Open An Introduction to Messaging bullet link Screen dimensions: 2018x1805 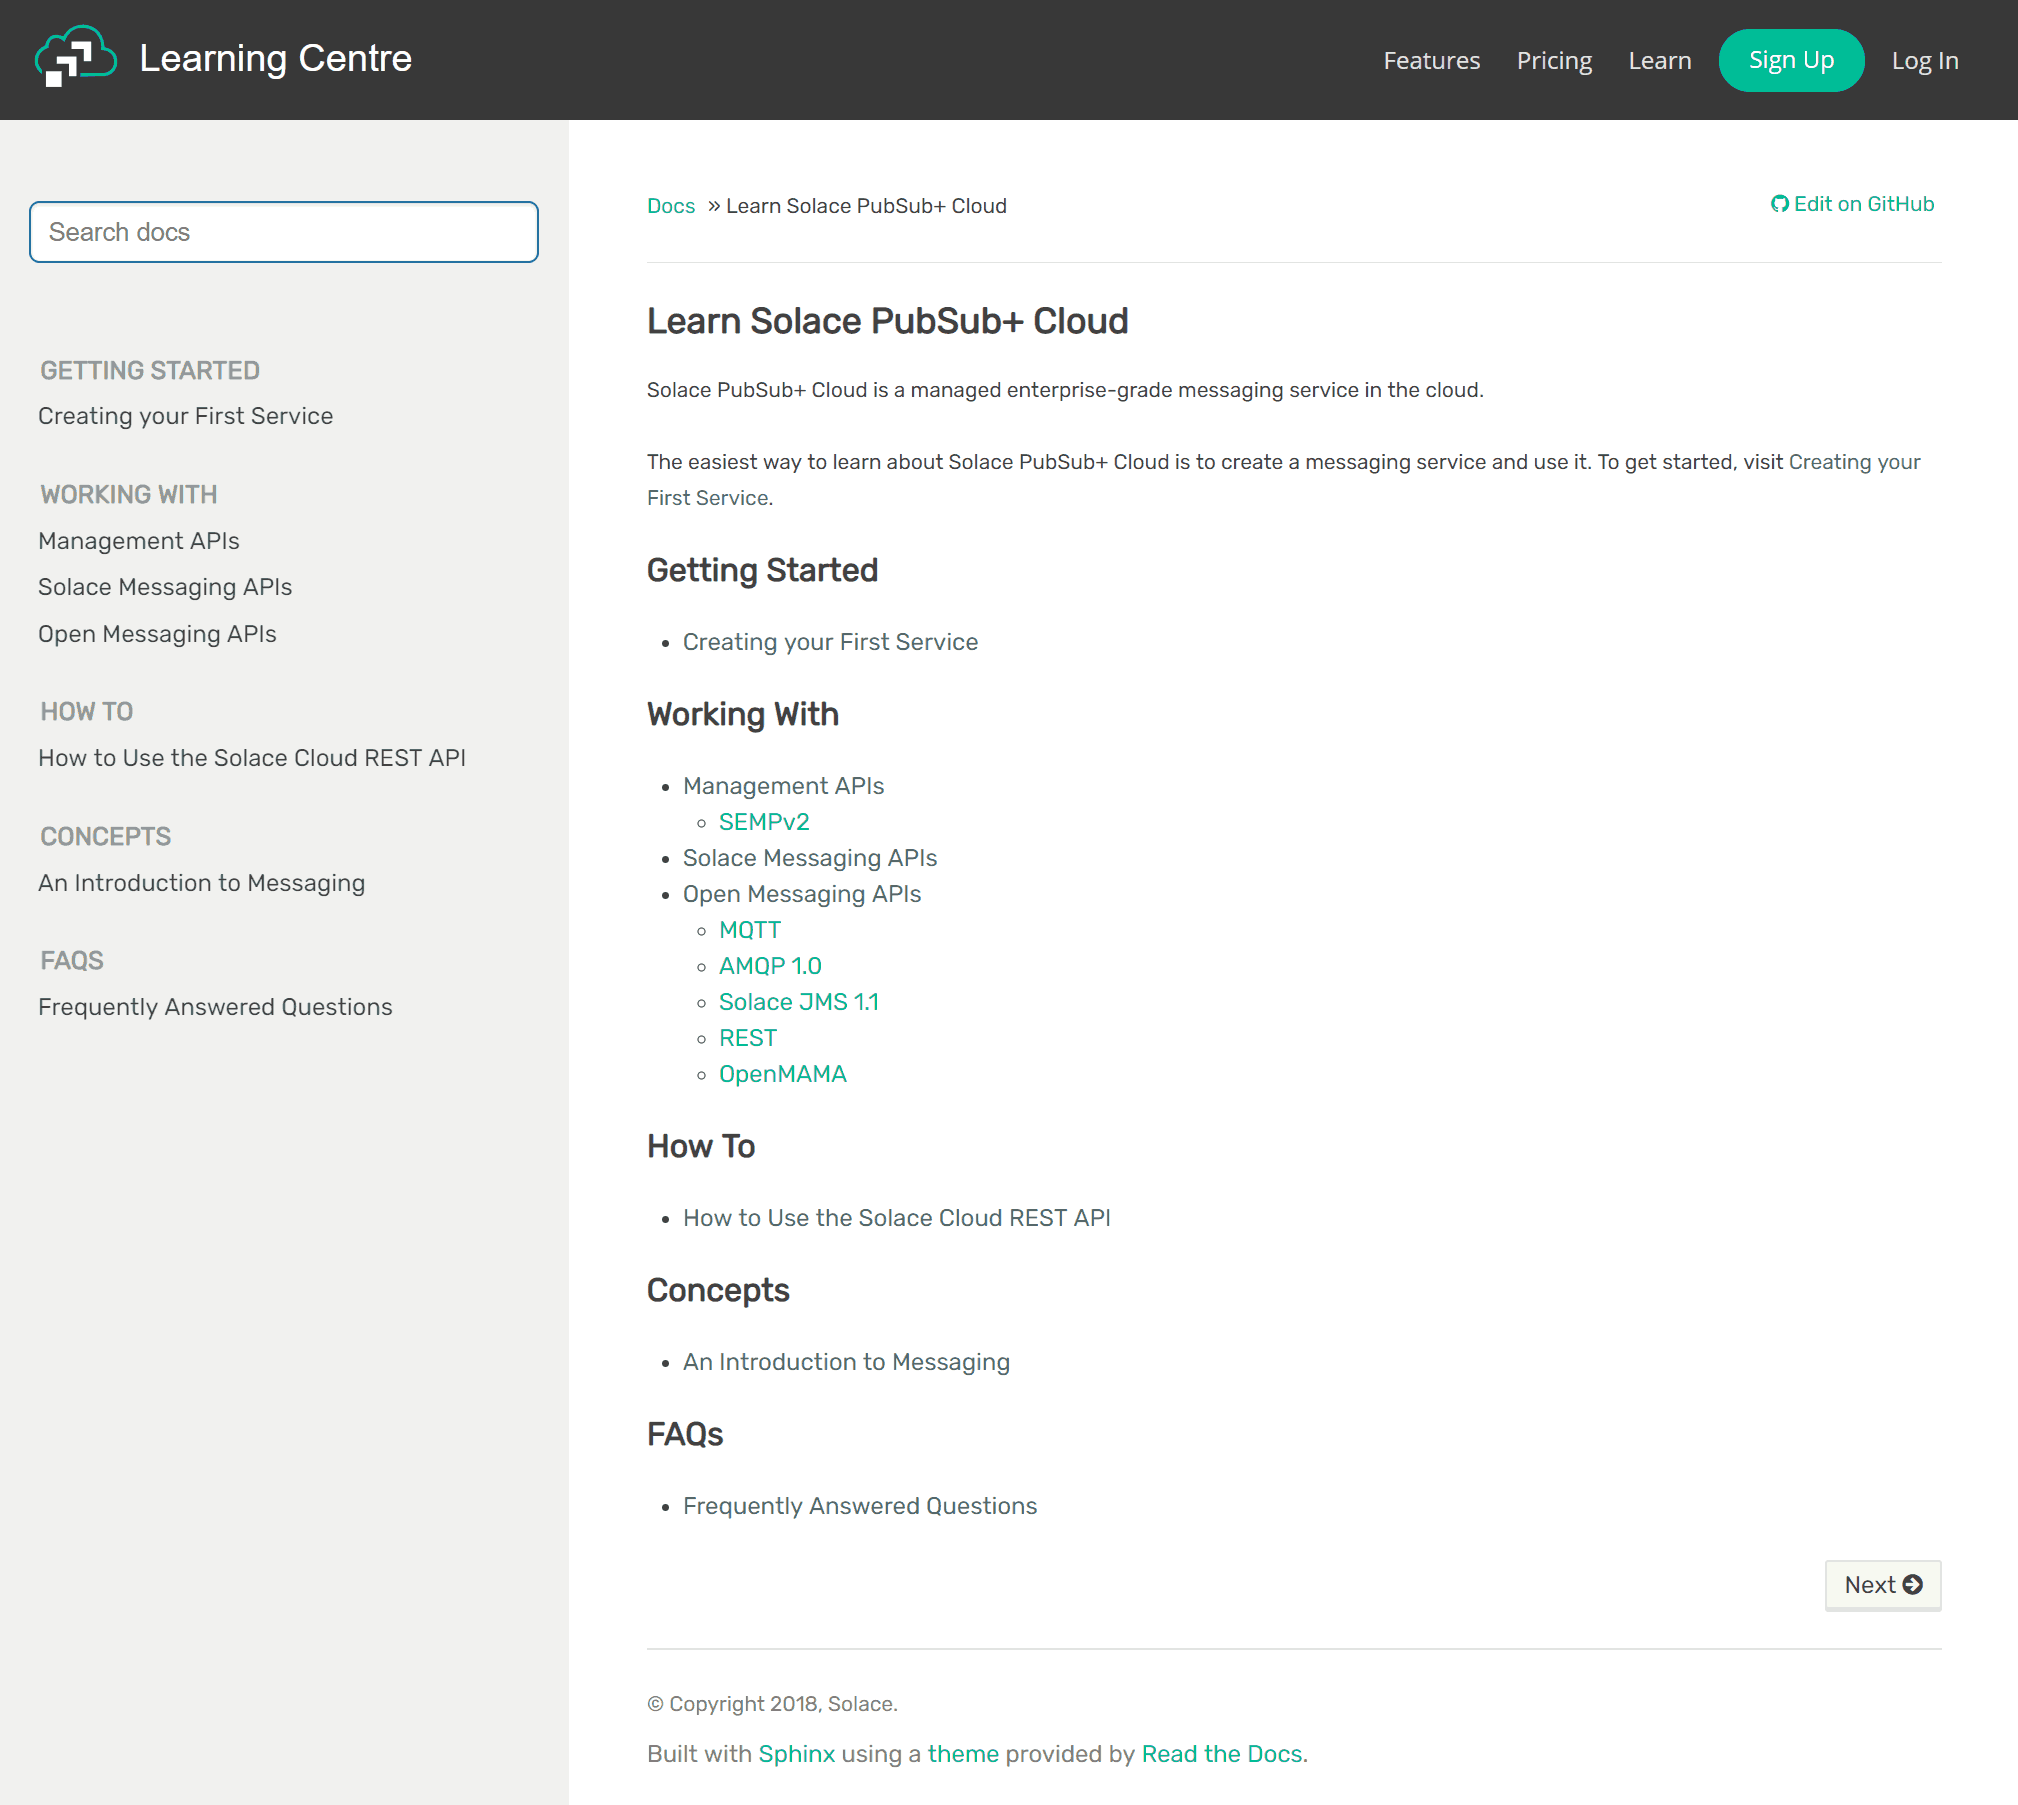[846, 1362]
